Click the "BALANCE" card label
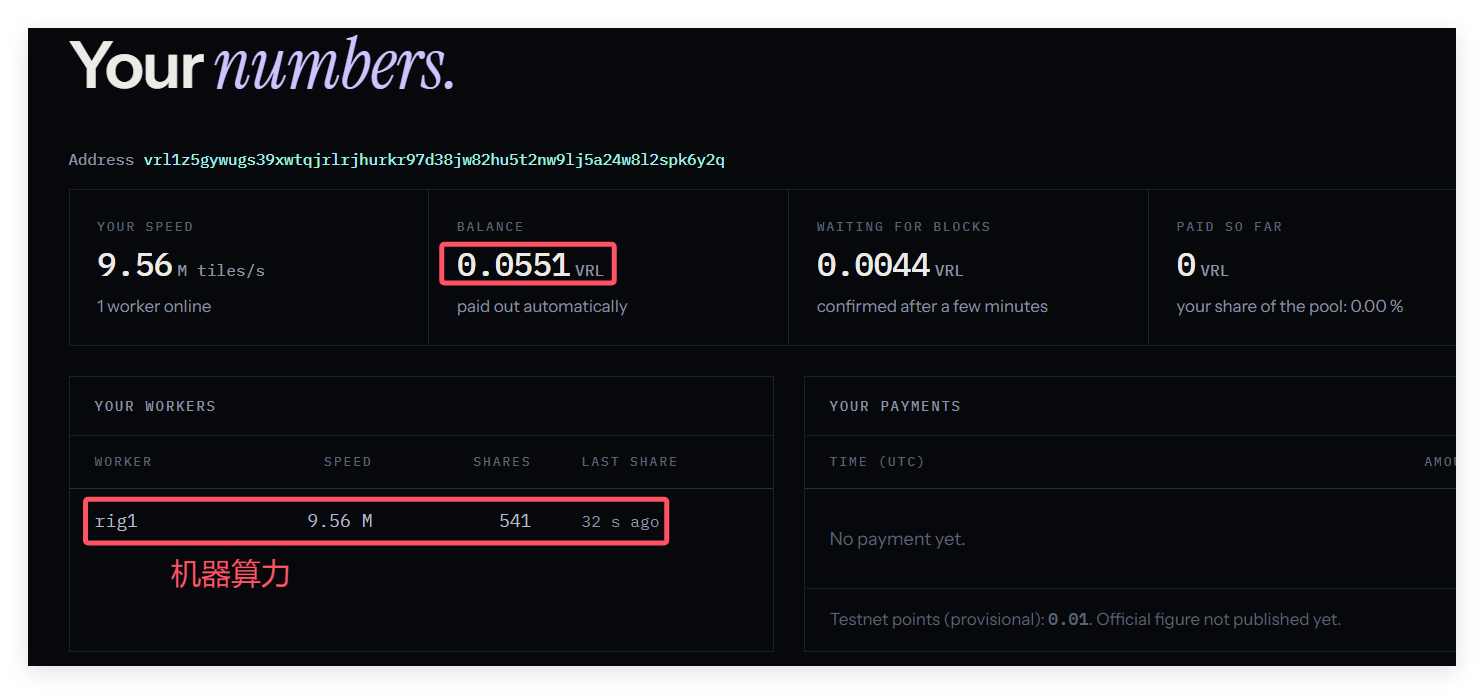This screenshot has width=1484, height=694. point(490,227)
